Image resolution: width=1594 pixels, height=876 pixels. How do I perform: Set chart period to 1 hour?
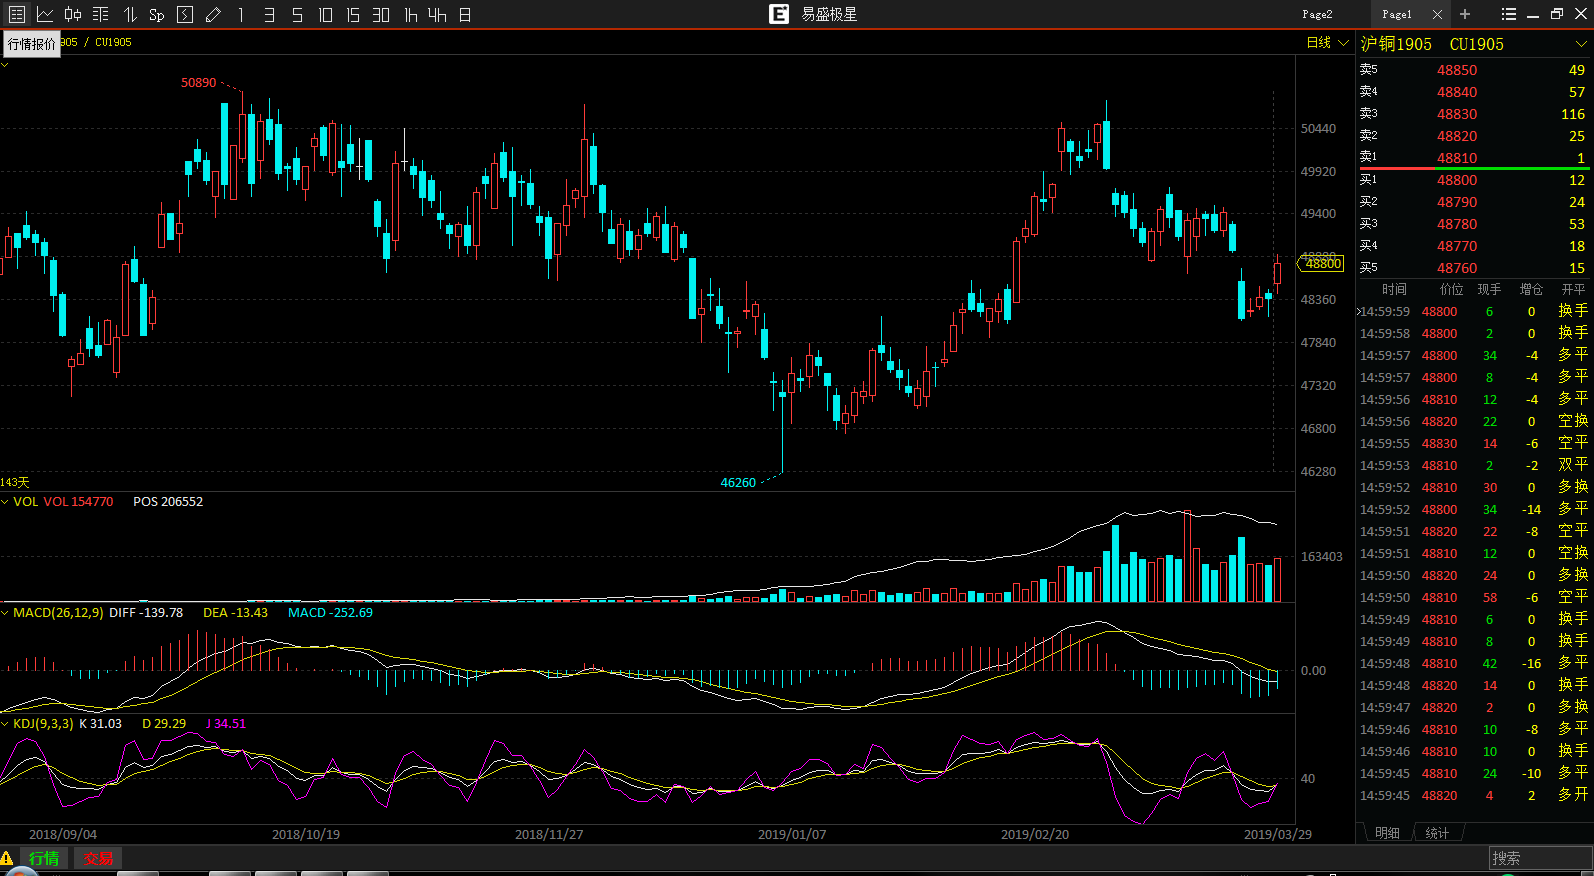[x=410, y=14]
